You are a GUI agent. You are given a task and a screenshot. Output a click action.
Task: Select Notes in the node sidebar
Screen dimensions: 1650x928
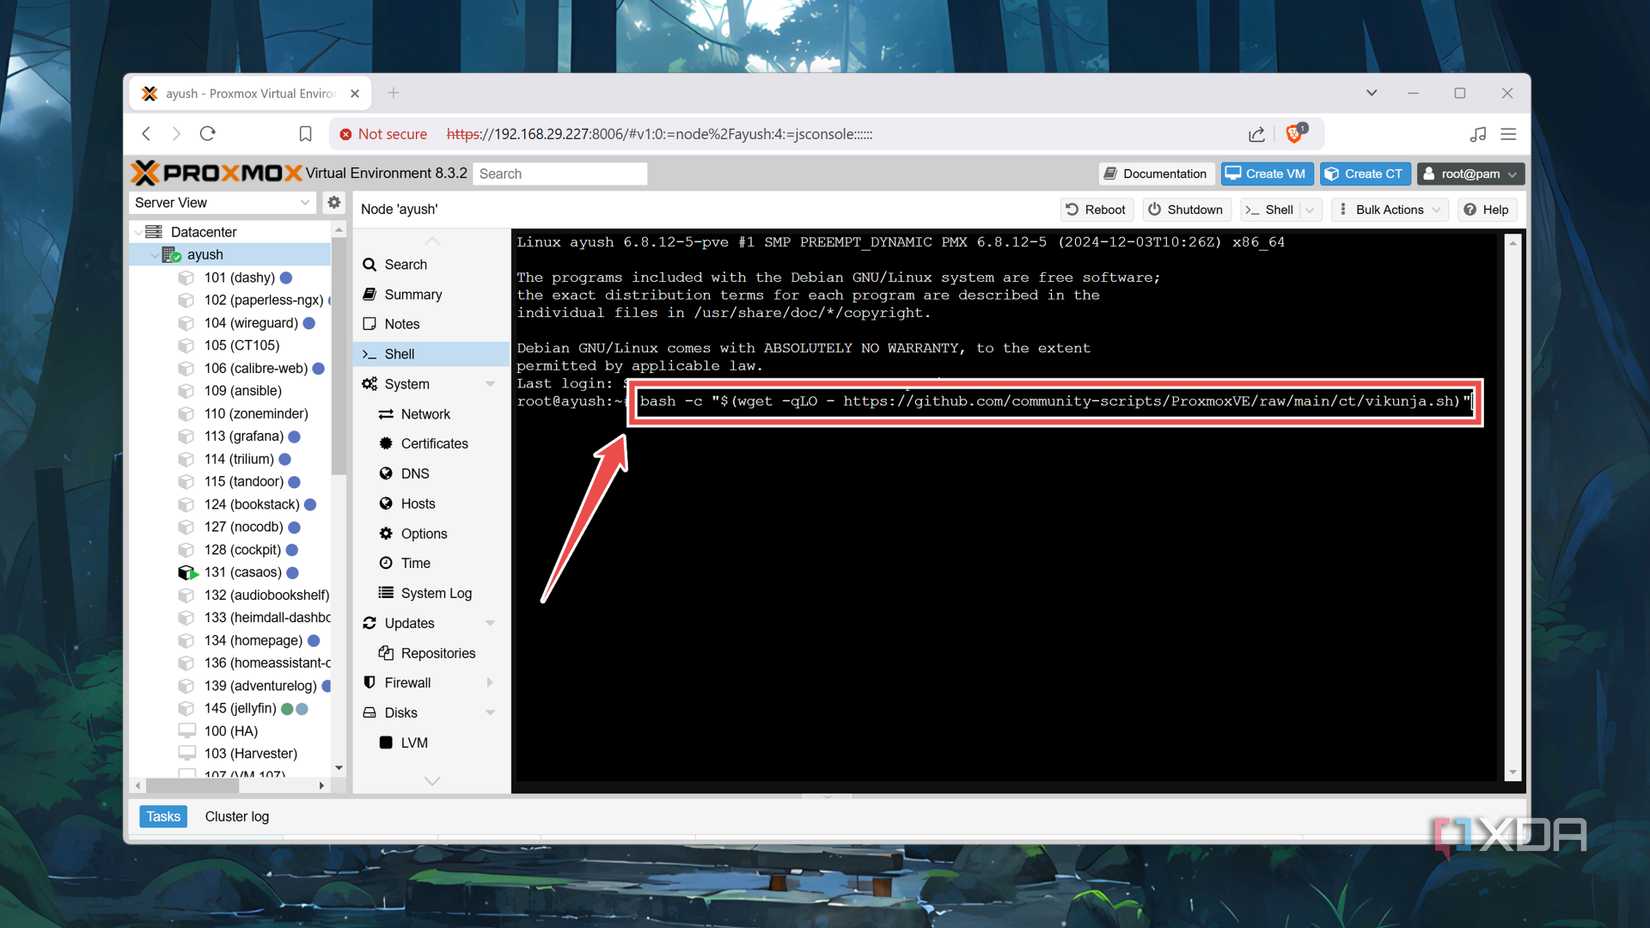click(401, 323)
